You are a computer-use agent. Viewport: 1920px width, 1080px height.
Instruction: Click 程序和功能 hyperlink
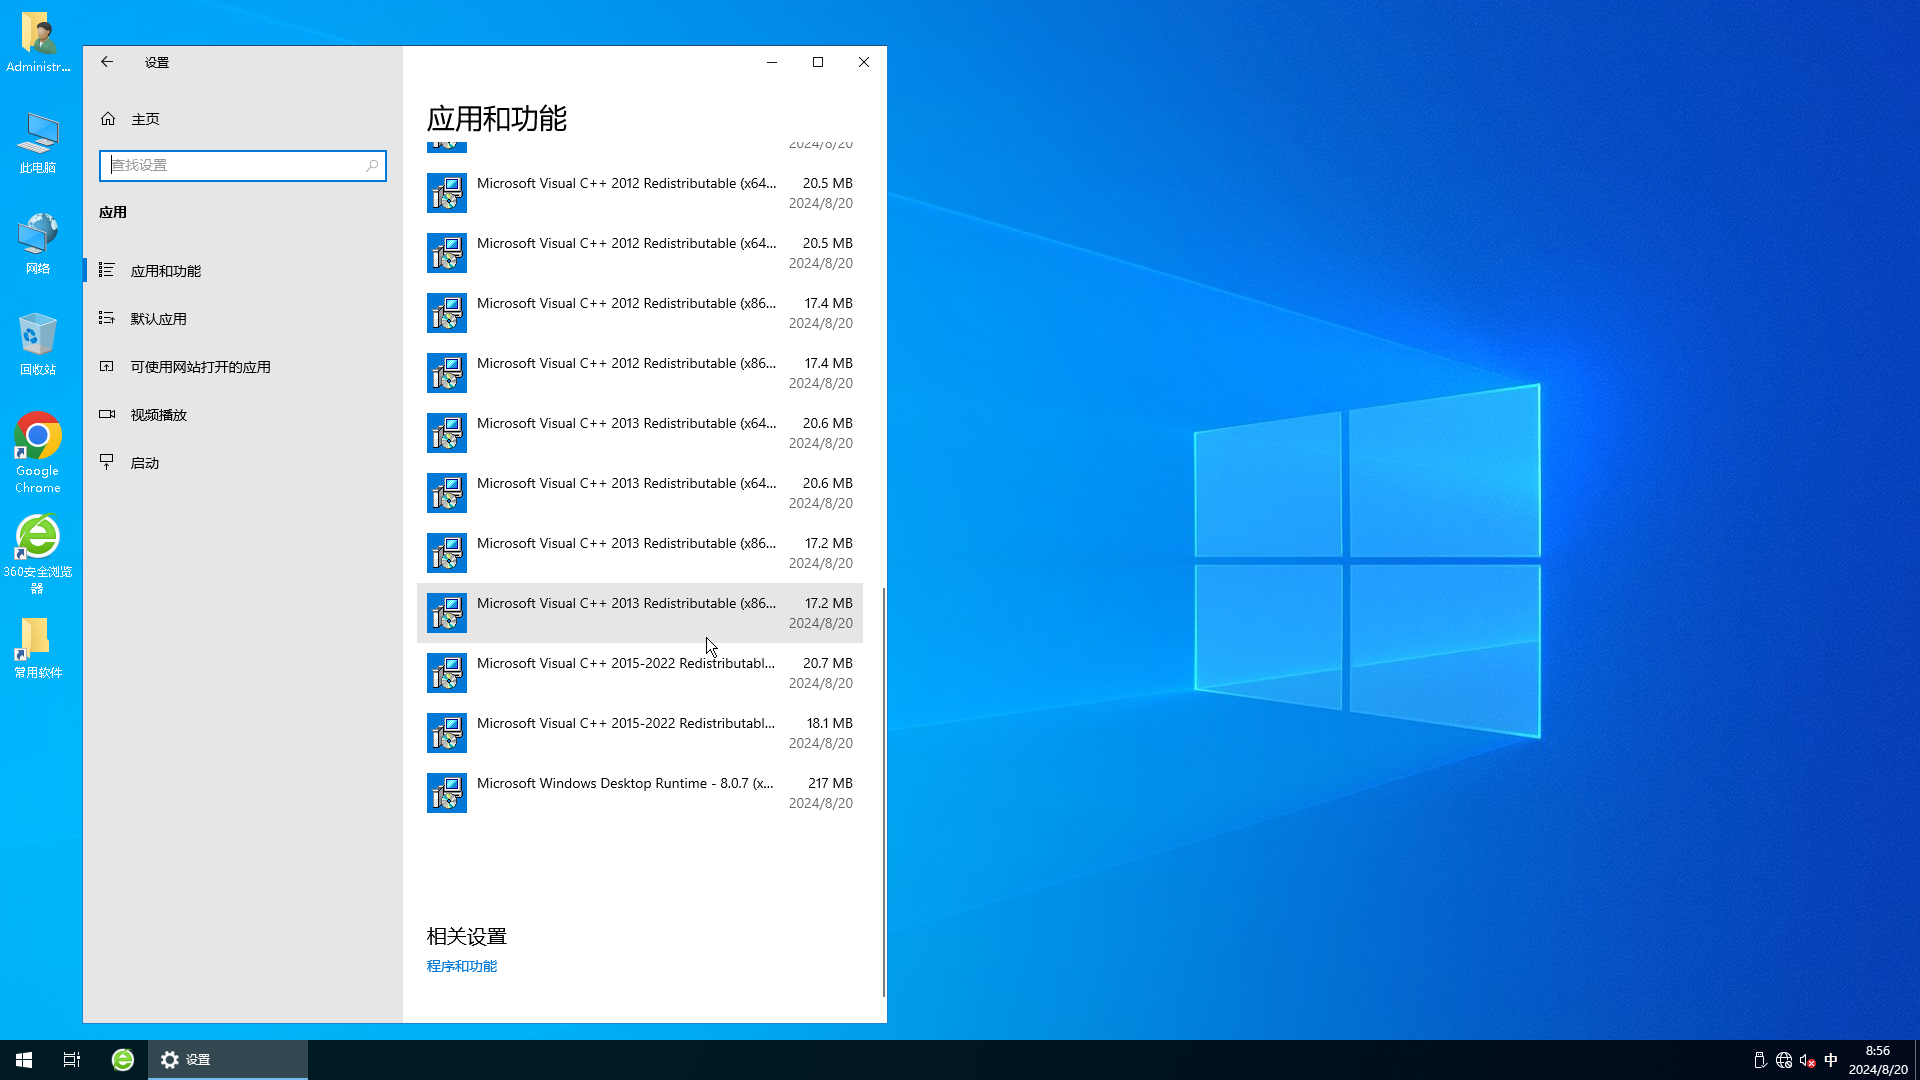tap(462, 965)
